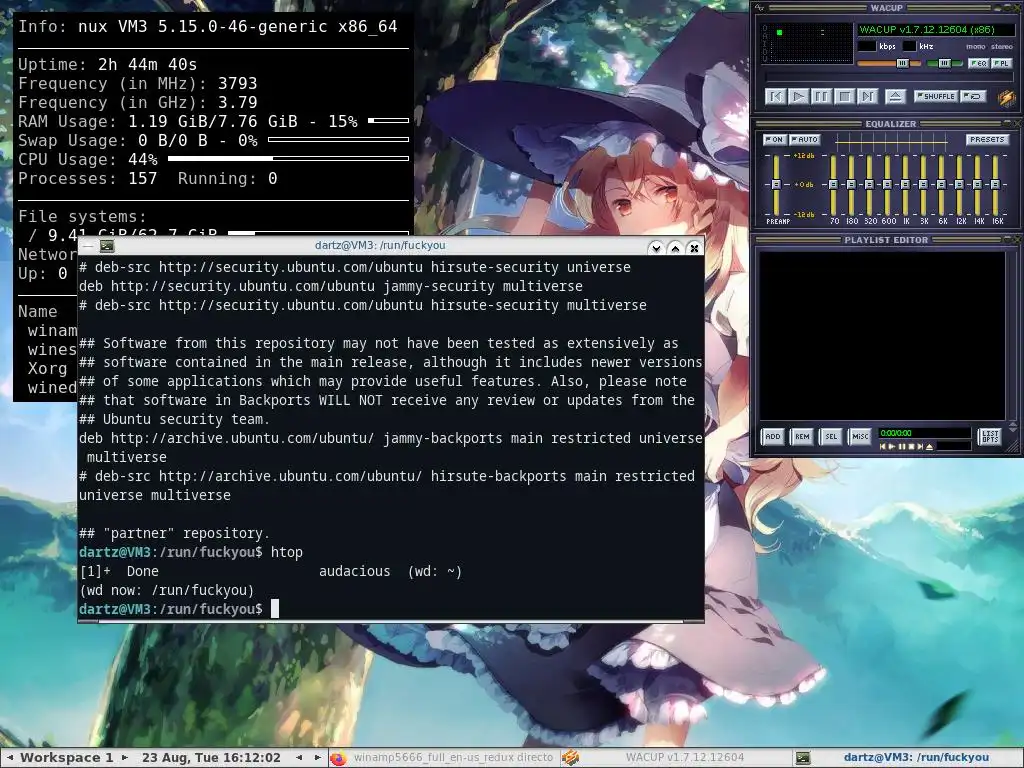
Task: Click the mini Next button in Playlist Editor
Action: coord(920,447)
